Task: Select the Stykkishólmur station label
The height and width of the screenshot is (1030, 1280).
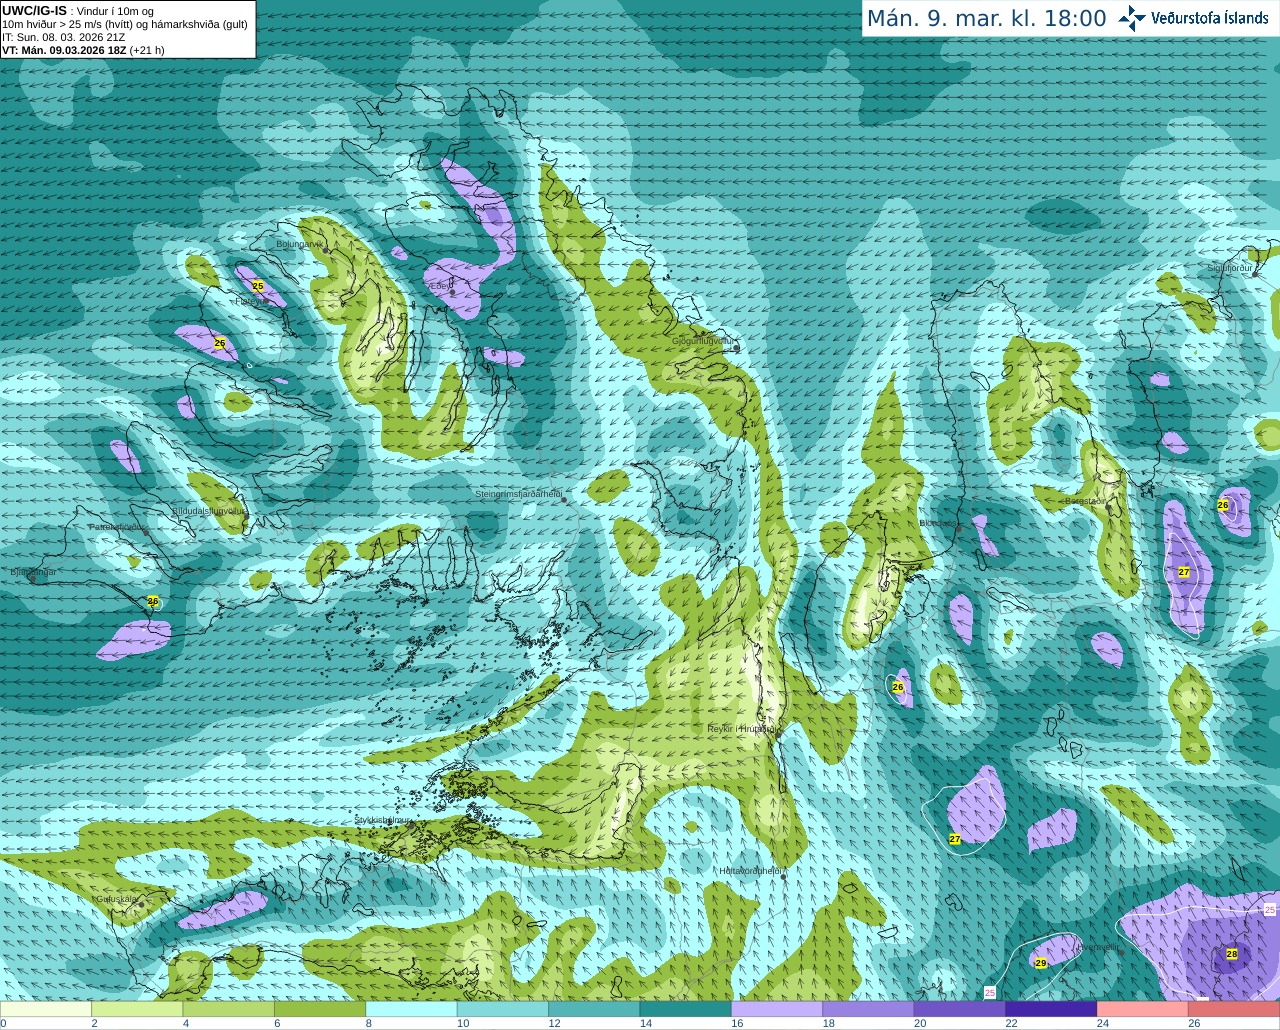Action: pos(383,819)
